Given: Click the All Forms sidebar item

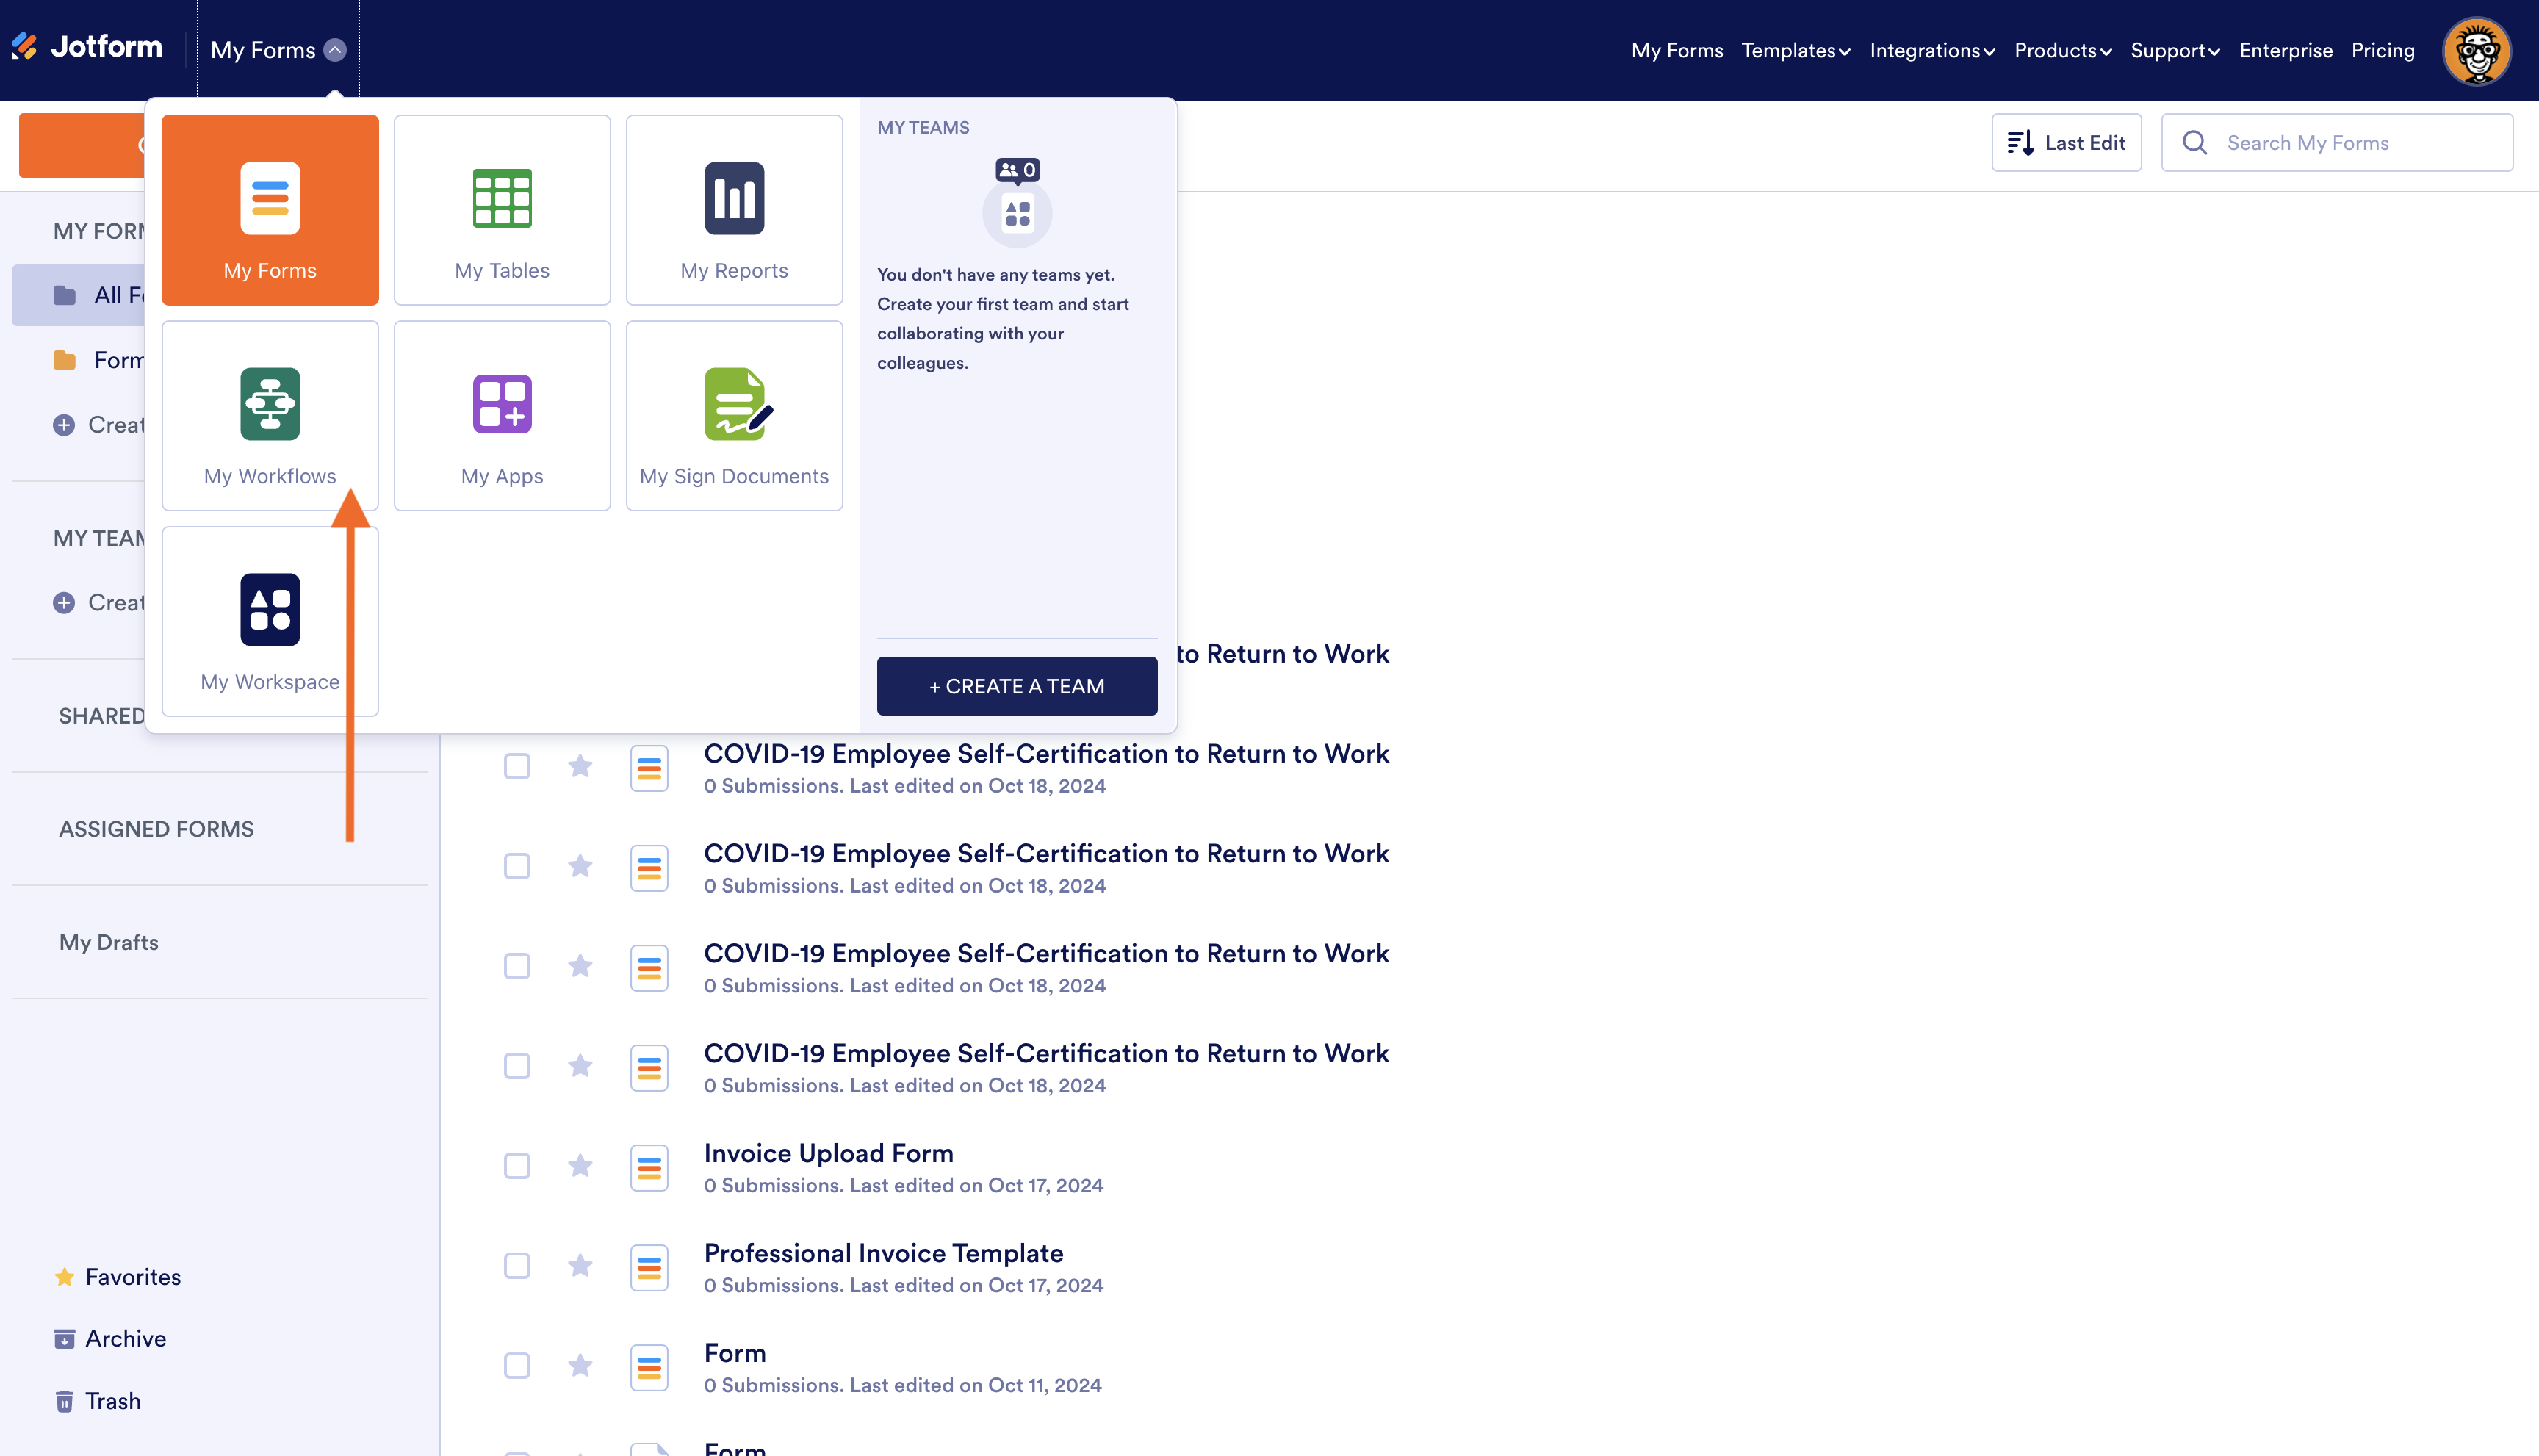Looking at the screenshot, I should coord(79,295).
